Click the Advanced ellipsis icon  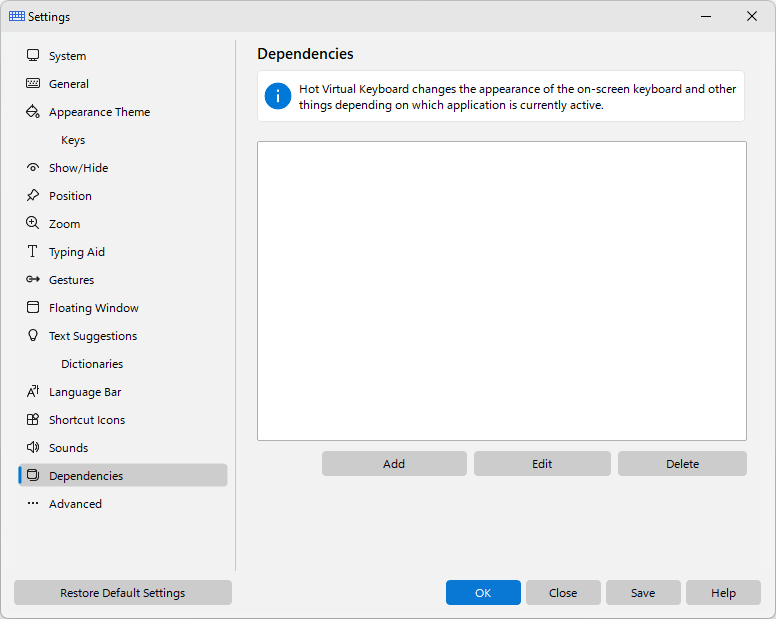(33, 503)
